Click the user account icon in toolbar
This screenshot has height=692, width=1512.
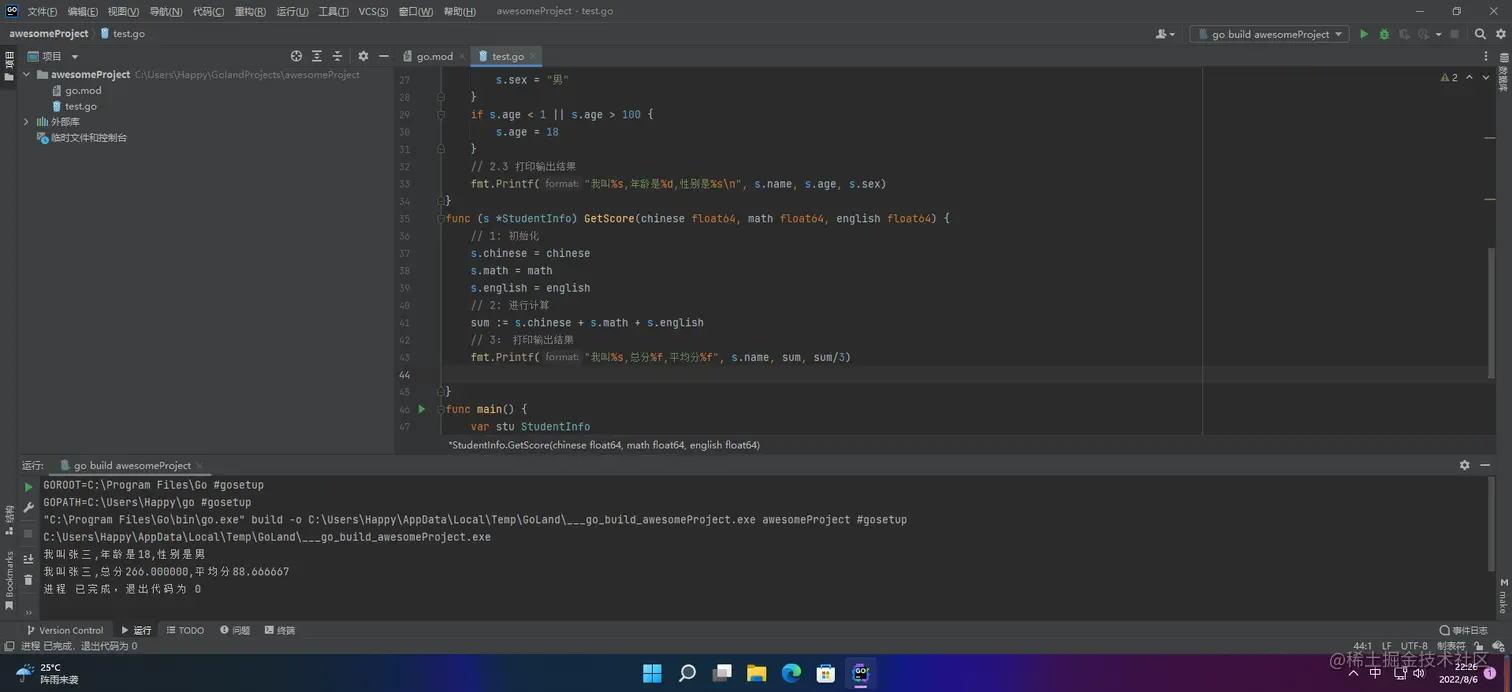click(x=1161, y=34)
